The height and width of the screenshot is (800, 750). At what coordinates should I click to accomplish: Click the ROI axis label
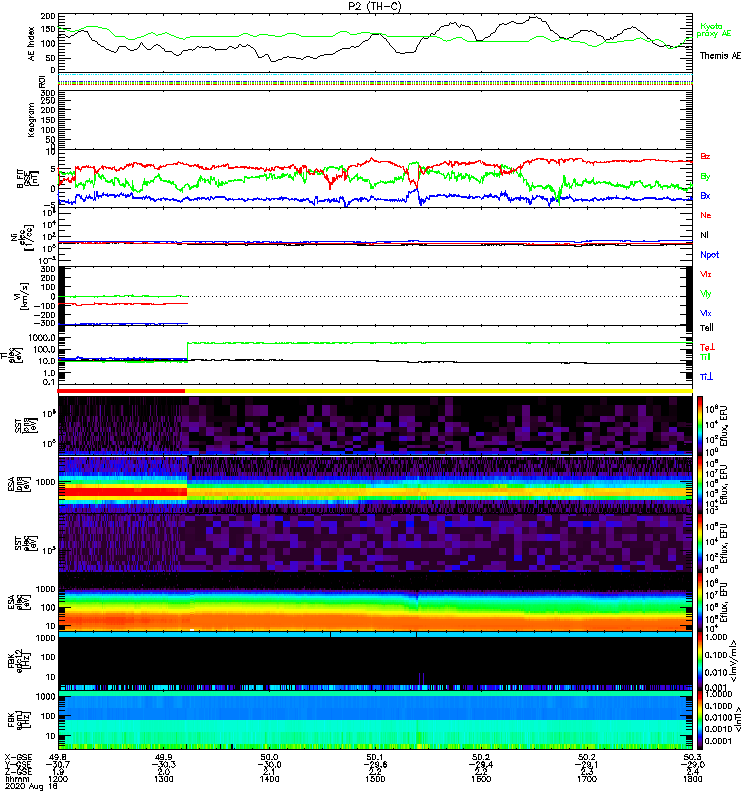[43, 81]
